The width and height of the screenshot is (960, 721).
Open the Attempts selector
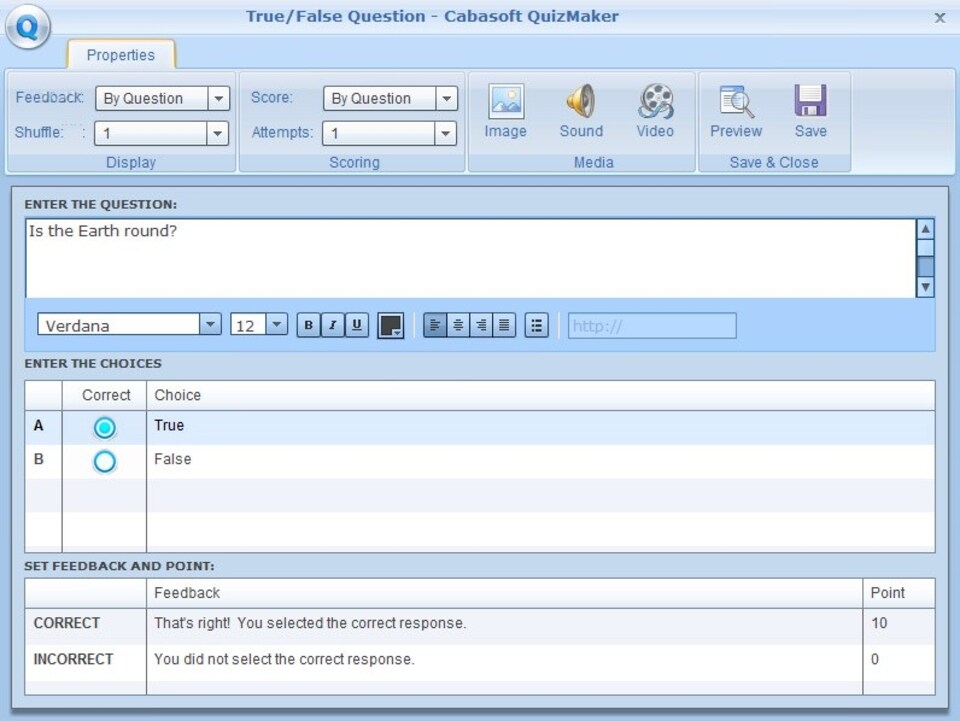pyautogui.click(x=446, y=132)
